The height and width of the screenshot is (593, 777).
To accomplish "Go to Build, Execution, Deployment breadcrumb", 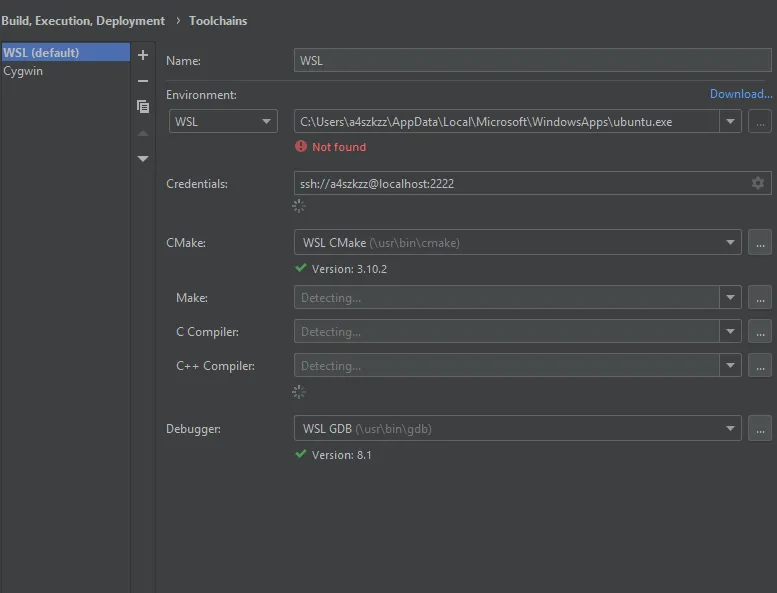I will point(83,20).
